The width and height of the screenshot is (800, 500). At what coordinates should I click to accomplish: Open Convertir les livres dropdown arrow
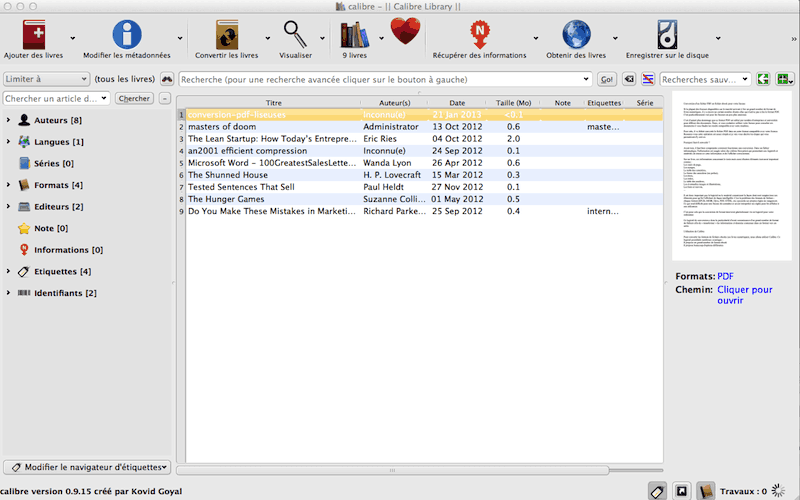[267, 38]
